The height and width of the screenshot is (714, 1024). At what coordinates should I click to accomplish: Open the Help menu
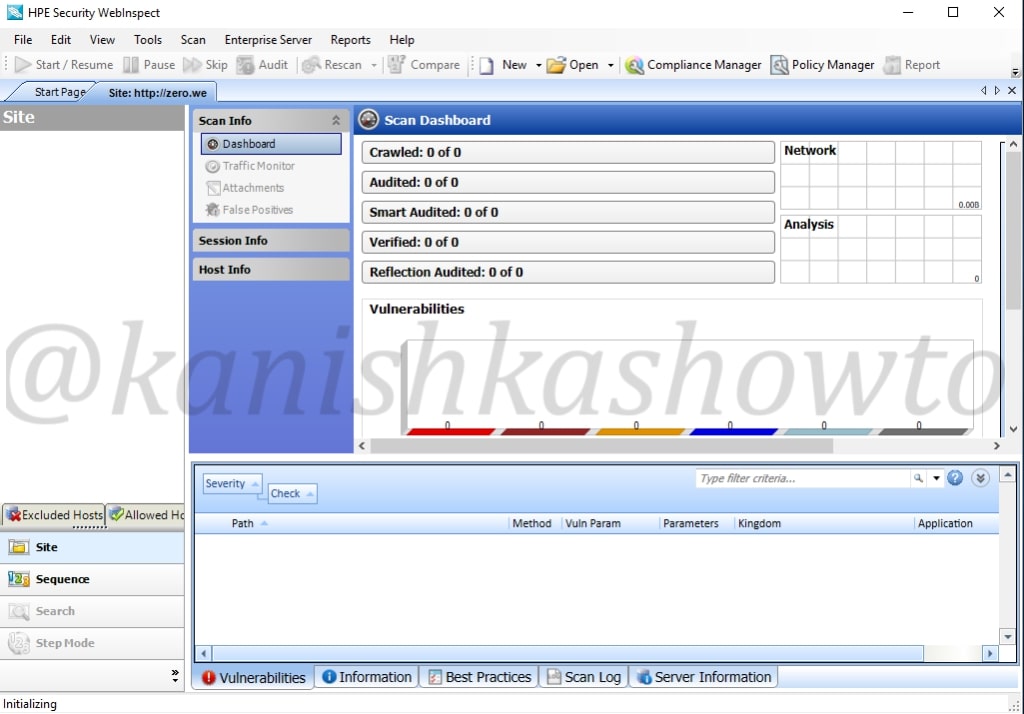[402, 40]
